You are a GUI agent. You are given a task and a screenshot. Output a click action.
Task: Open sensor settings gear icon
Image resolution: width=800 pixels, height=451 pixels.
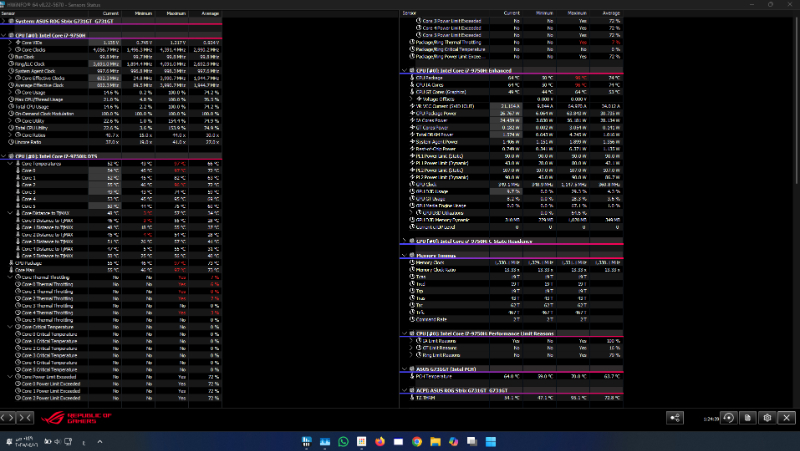[x=767, y=418]
